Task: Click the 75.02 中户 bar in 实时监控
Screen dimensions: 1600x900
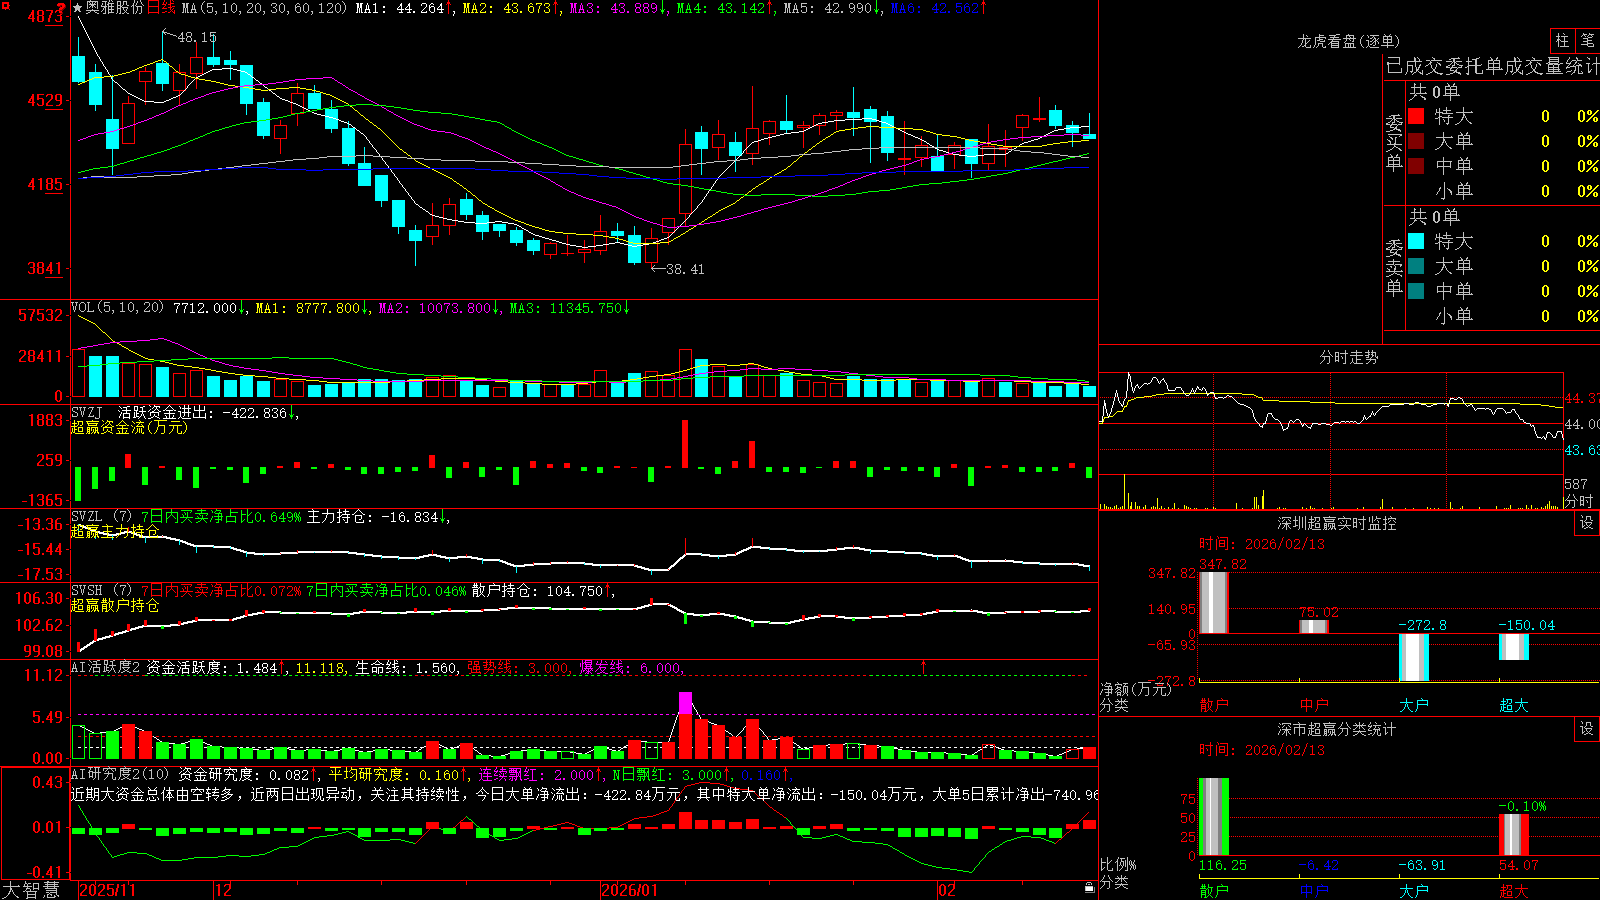Action: [1314, 627]
